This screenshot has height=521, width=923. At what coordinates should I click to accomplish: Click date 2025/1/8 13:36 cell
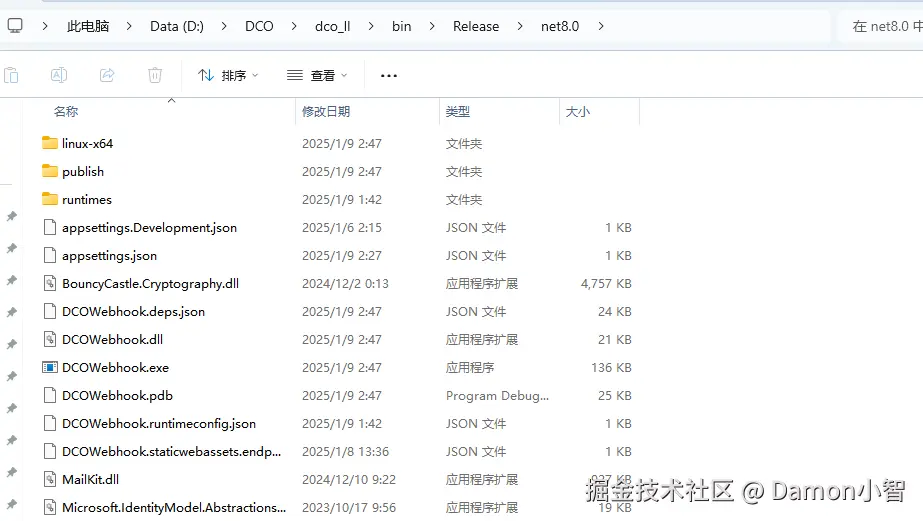(x=346, y=452)
